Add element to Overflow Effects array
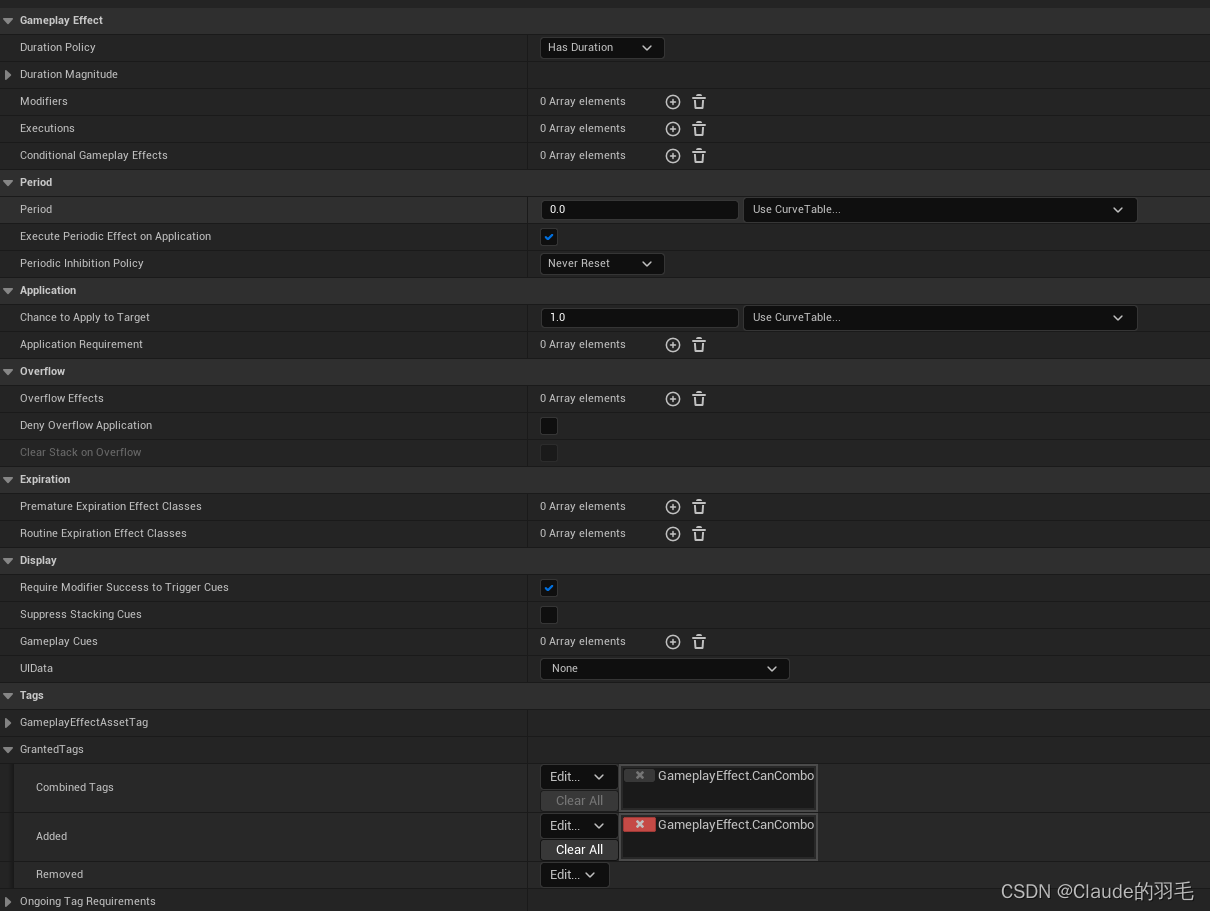 point(673,399)
